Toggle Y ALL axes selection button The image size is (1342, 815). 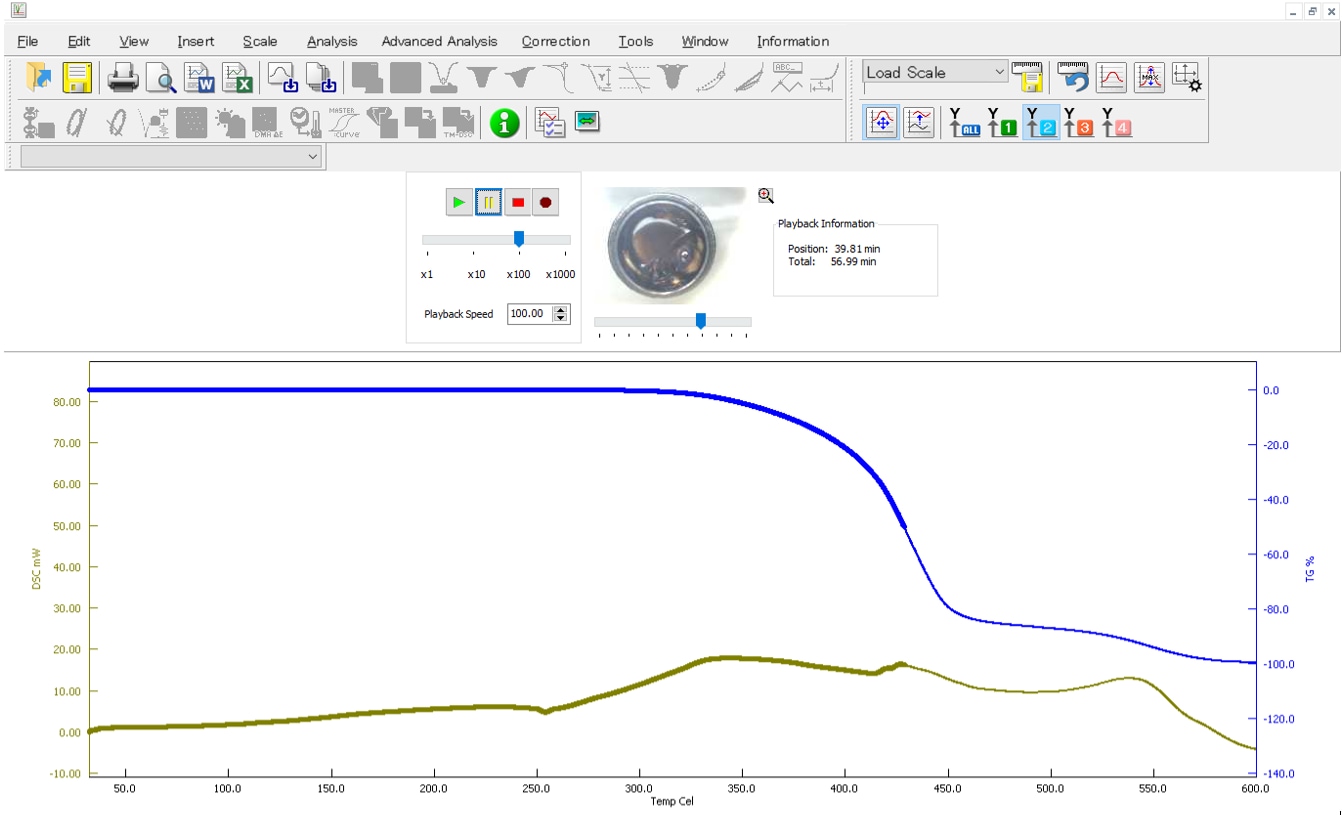pyautogui.click(x=964, y=122)
